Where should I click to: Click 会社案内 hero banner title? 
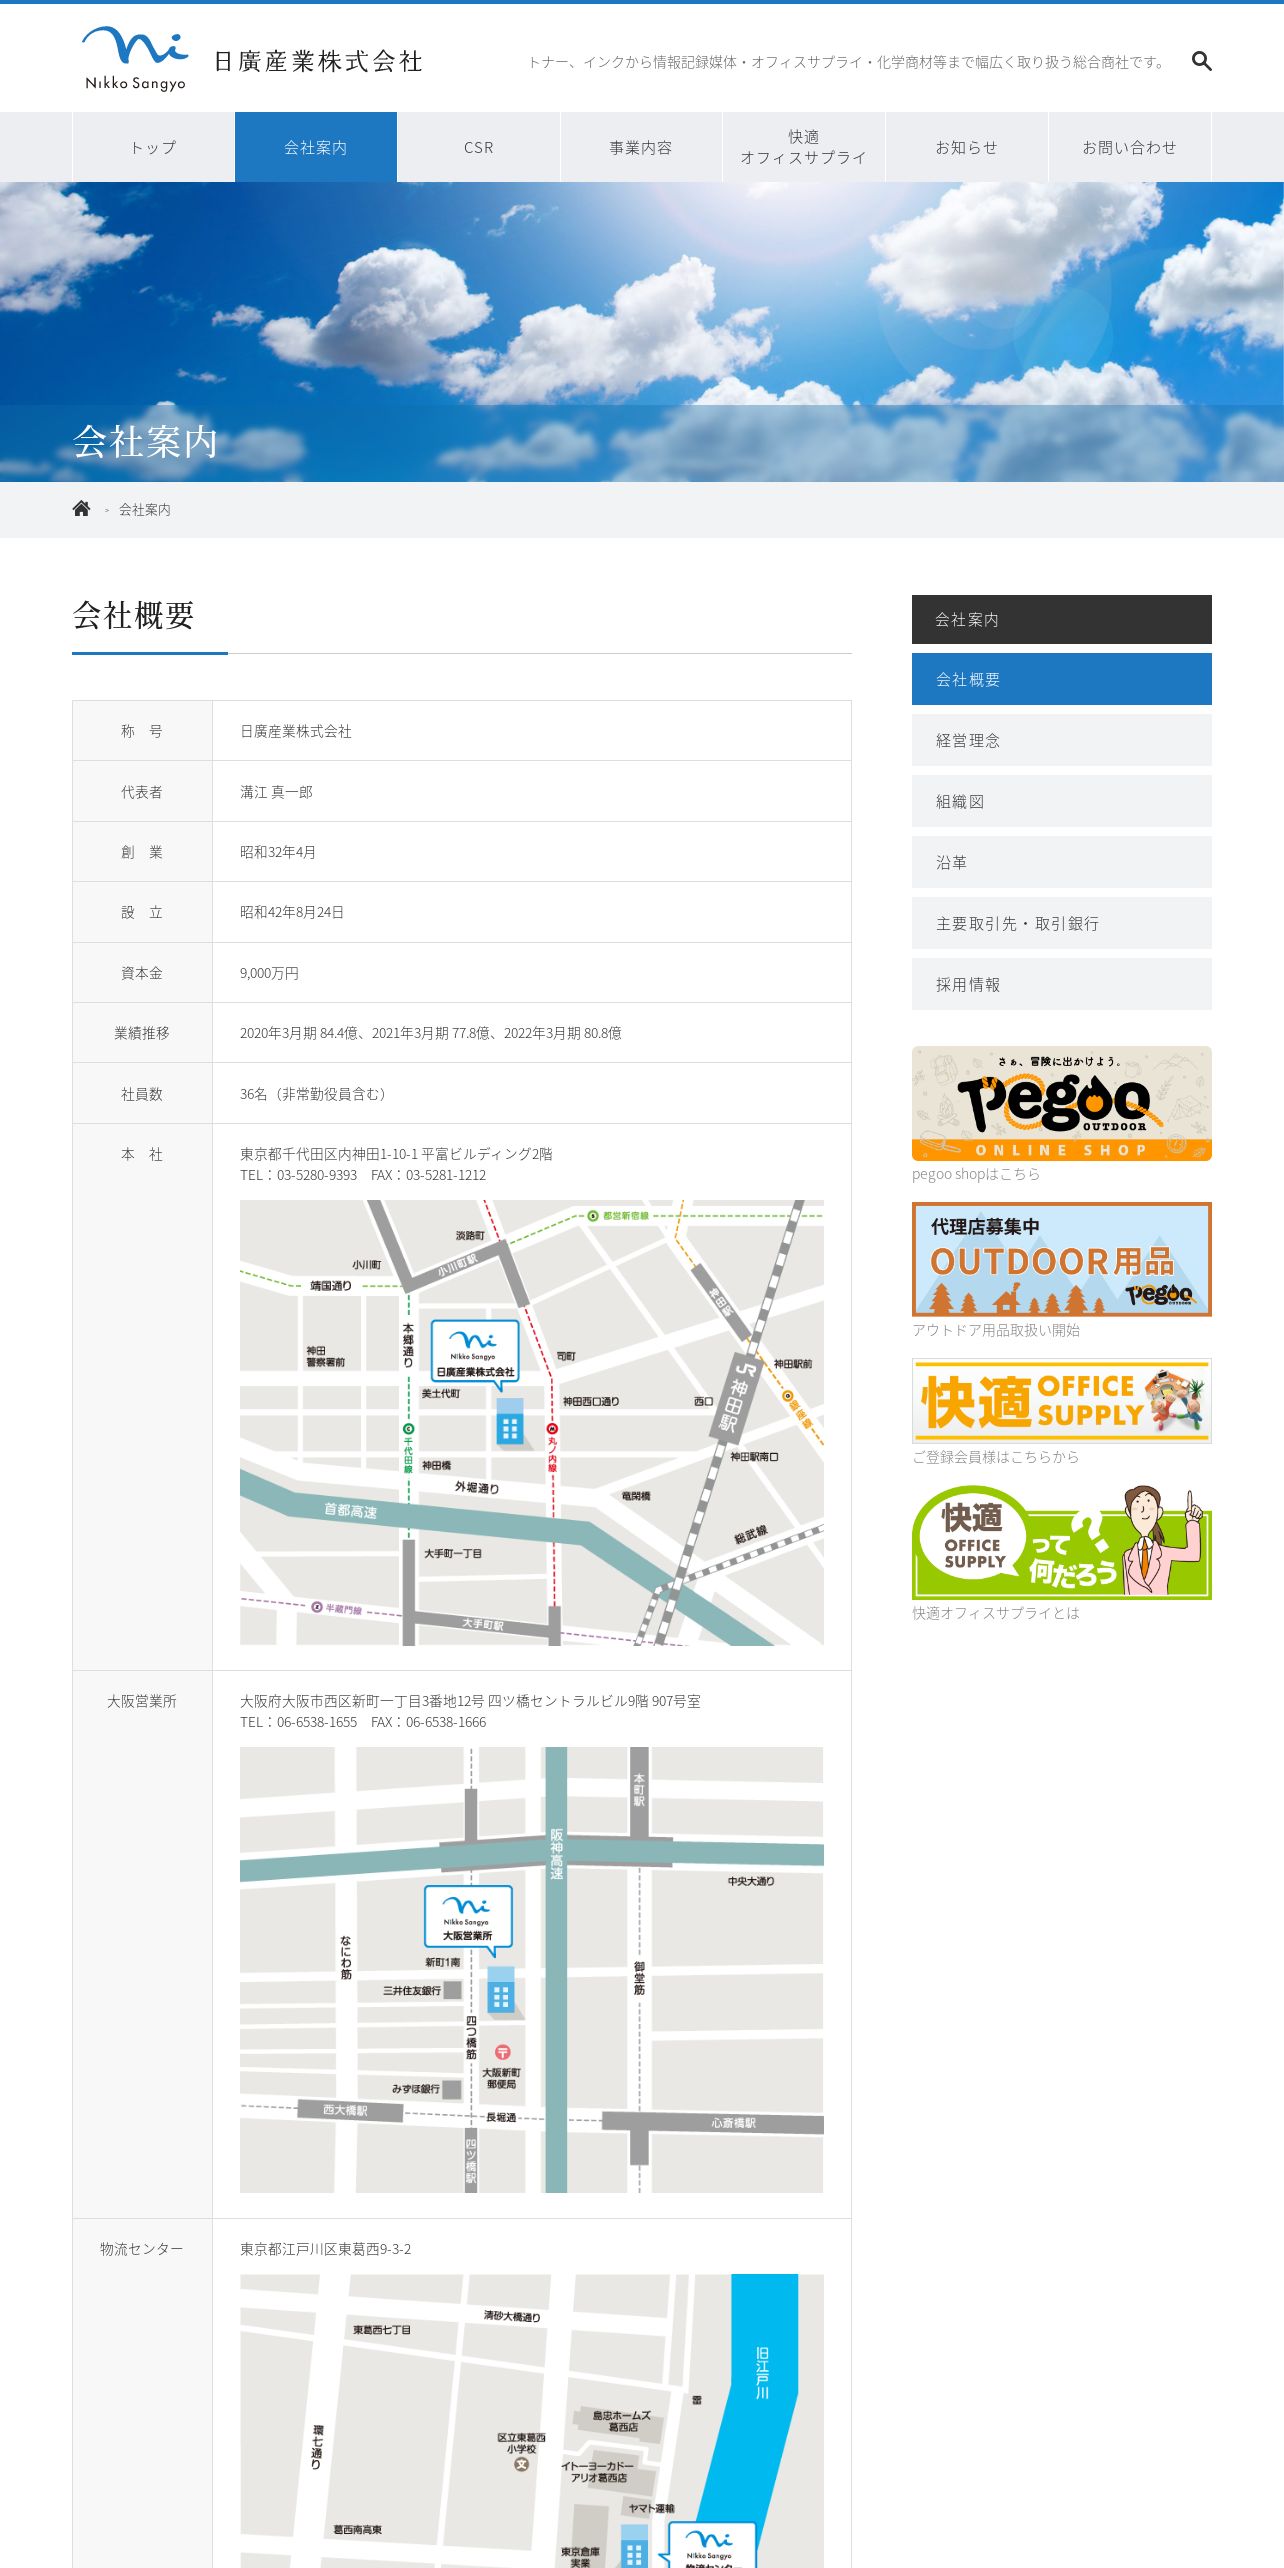click(145, 441)
